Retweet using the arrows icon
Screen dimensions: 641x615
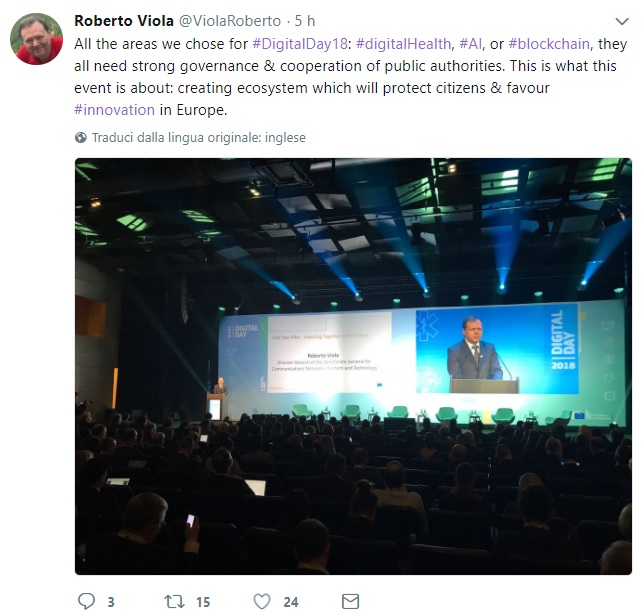point(175,602)
